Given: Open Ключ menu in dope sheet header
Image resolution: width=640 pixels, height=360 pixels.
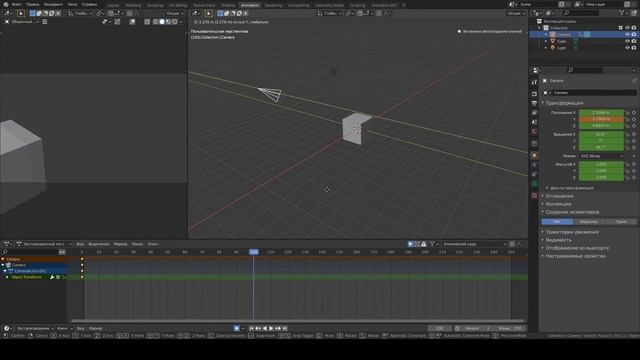Looking at the screenshot, I should (x=153, y=244).
